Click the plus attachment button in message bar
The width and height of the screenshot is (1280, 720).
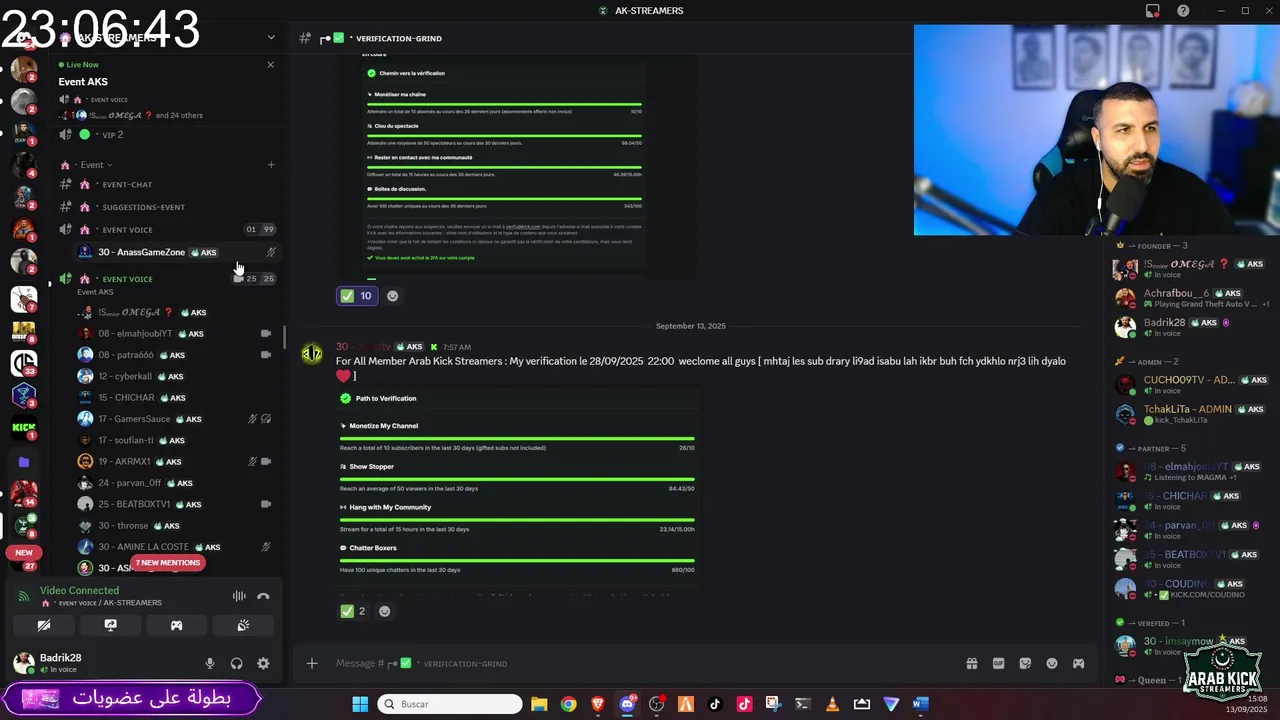point(312,663)
